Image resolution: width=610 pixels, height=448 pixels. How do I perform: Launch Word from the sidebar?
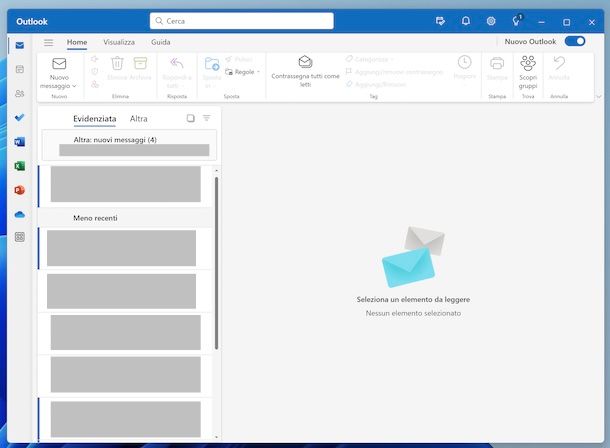(19, 142)
